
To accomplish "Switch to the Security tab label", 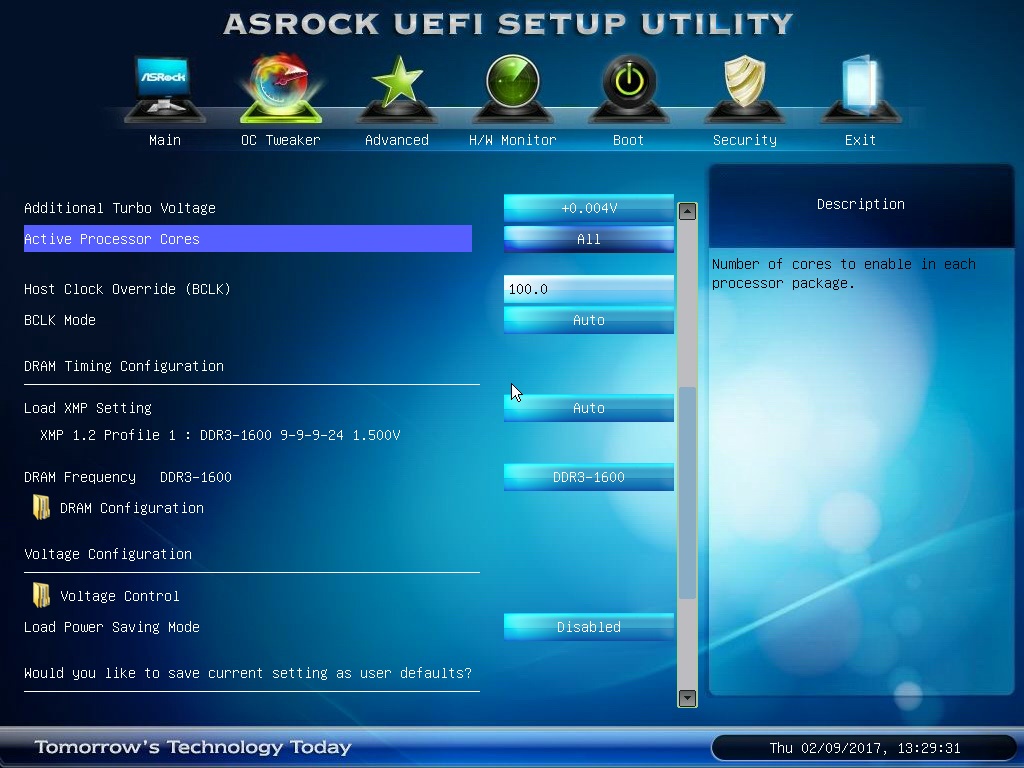I will coord(744,140).
